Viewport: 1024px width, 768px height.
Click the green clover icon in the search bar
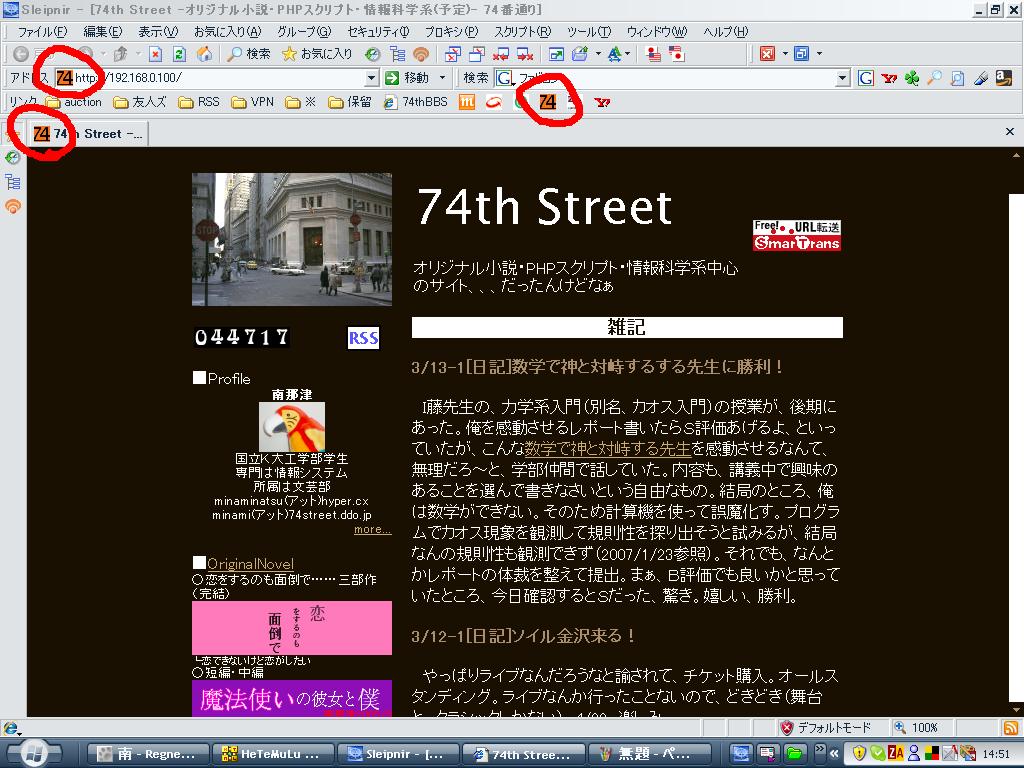click(911, 78)
